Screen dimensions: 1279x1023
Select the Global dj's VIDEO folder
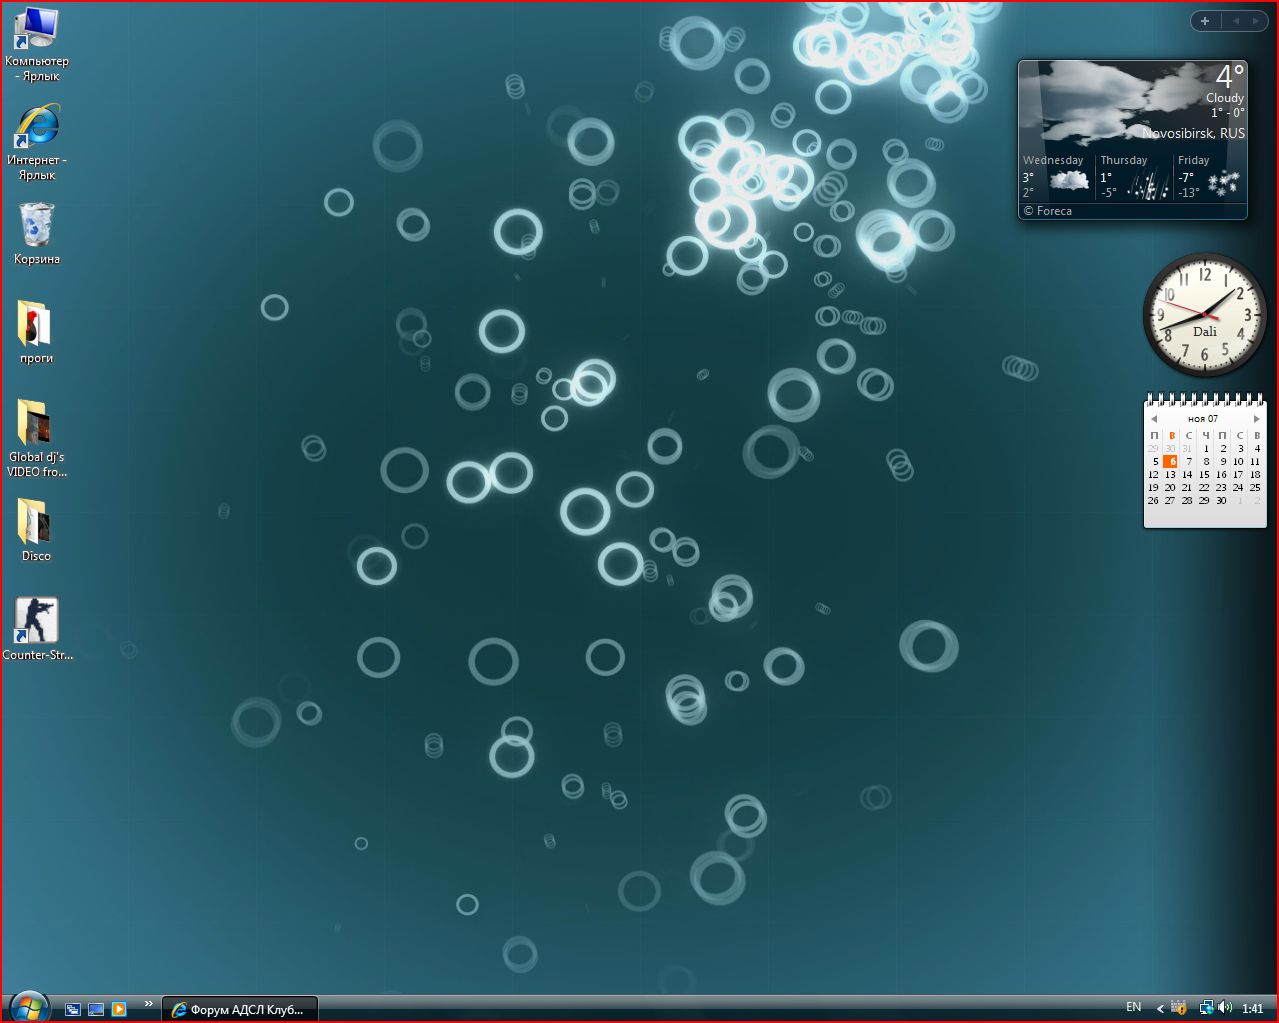[36, 423]
